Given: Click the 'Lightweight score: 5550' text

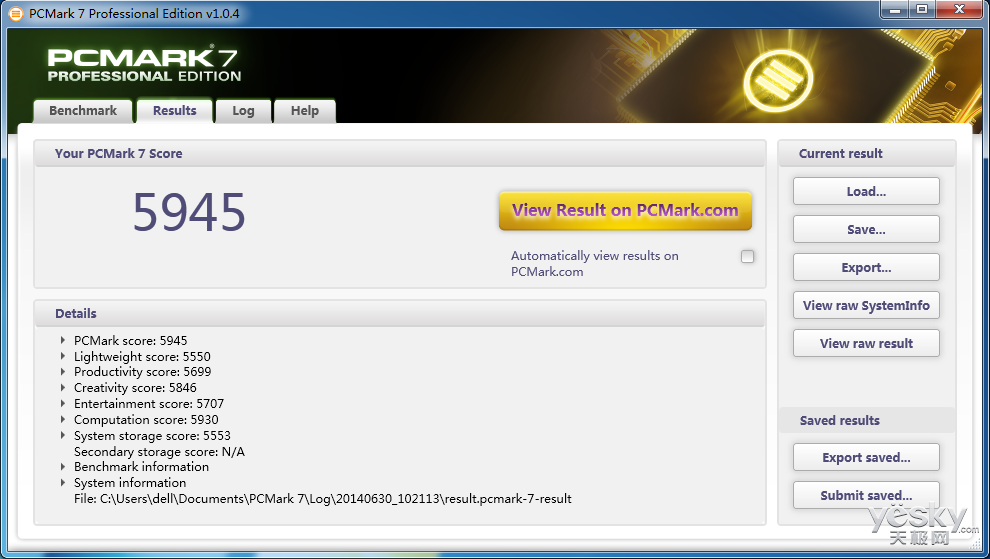Looking at the screenshot, I should tap(142, 356).
